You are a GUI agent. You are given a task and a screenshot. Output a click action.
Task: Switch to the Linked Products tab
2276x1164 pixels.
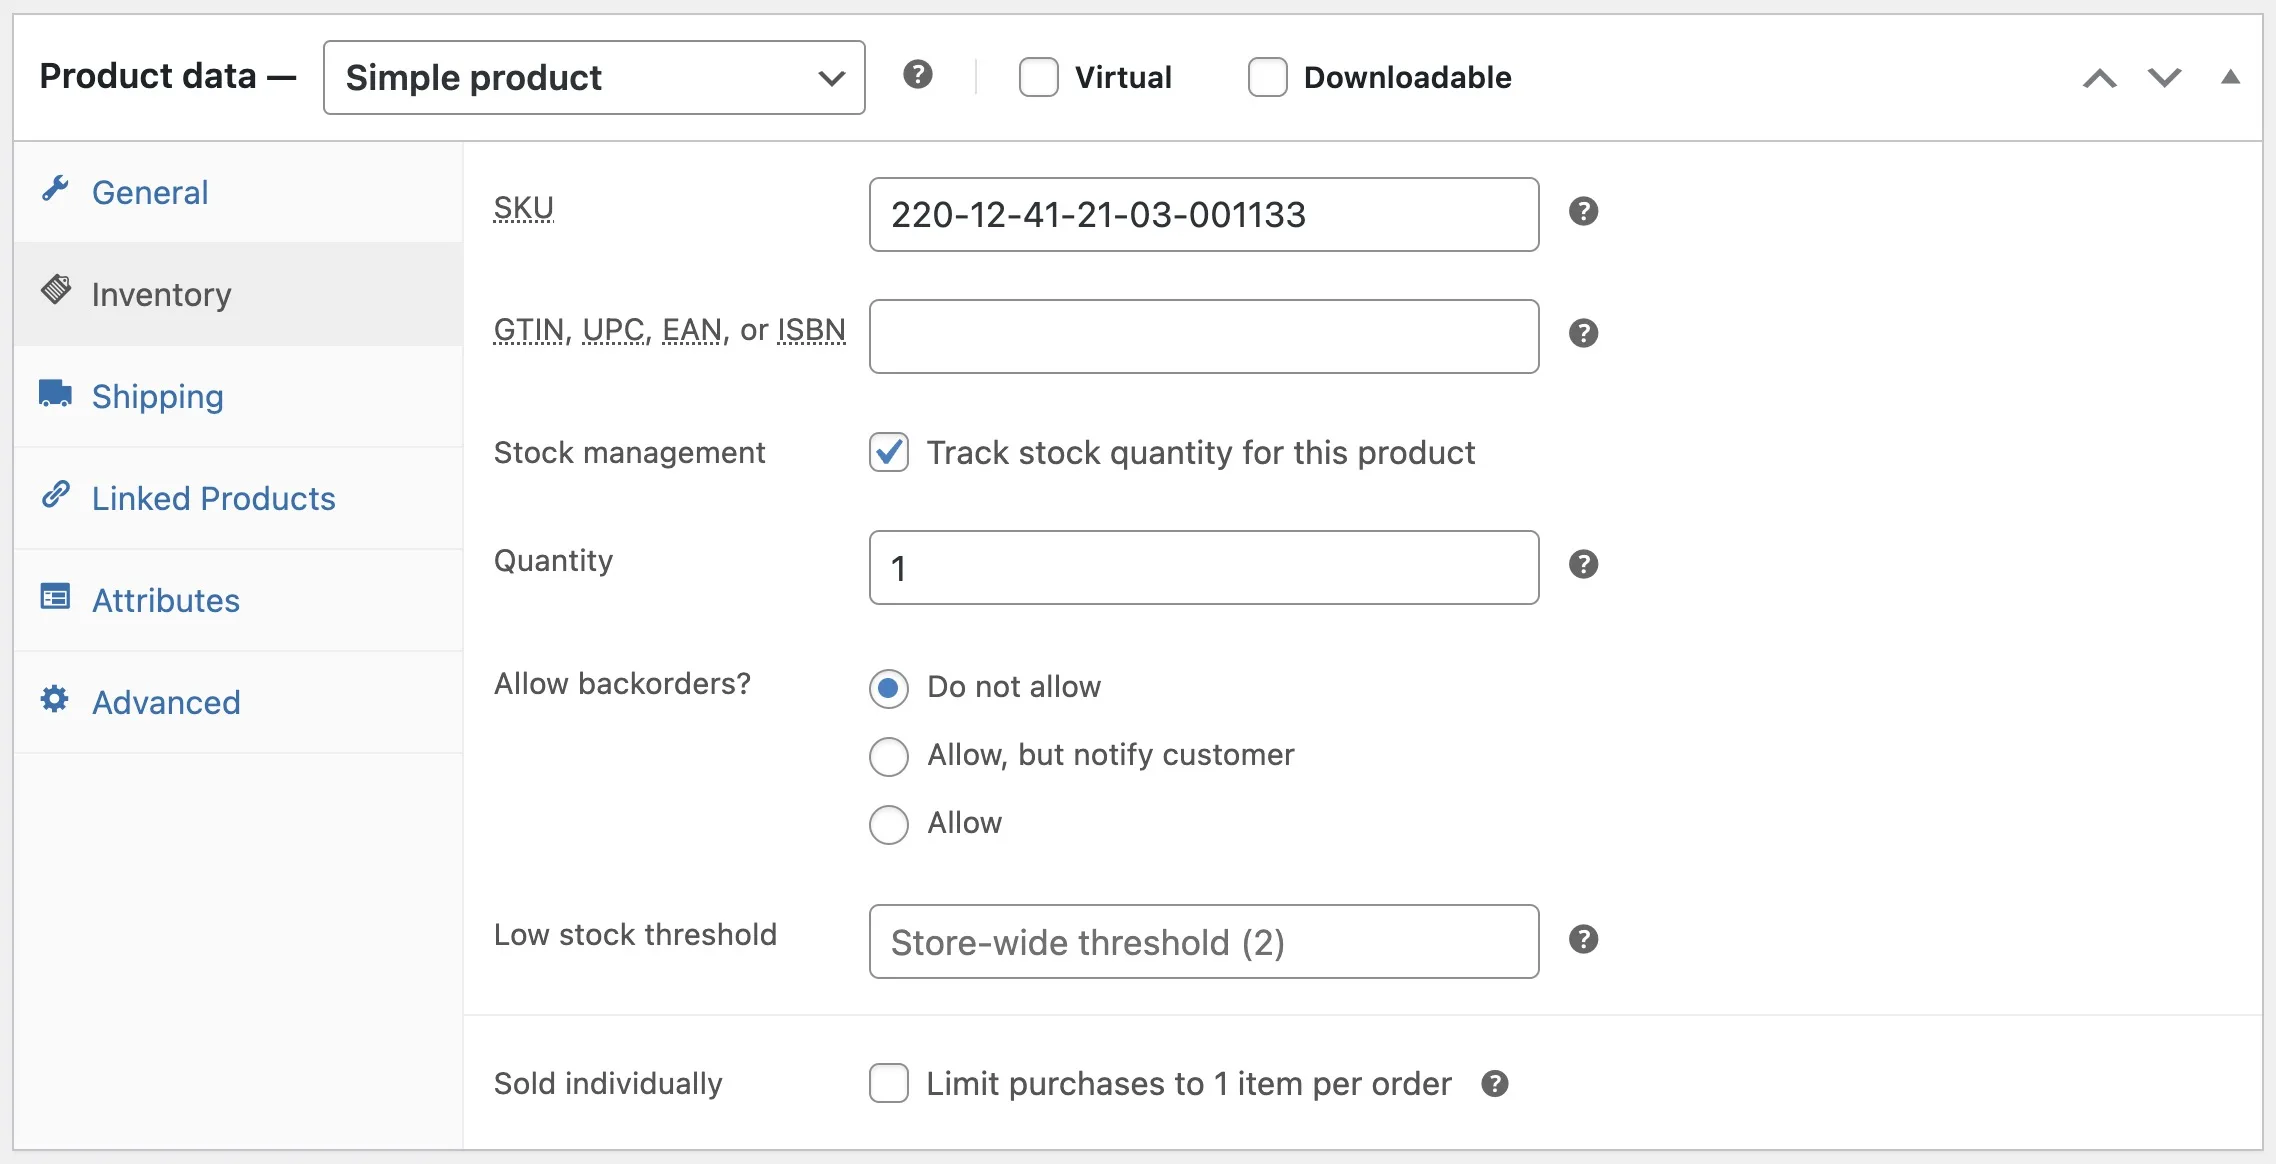[238, 498]
